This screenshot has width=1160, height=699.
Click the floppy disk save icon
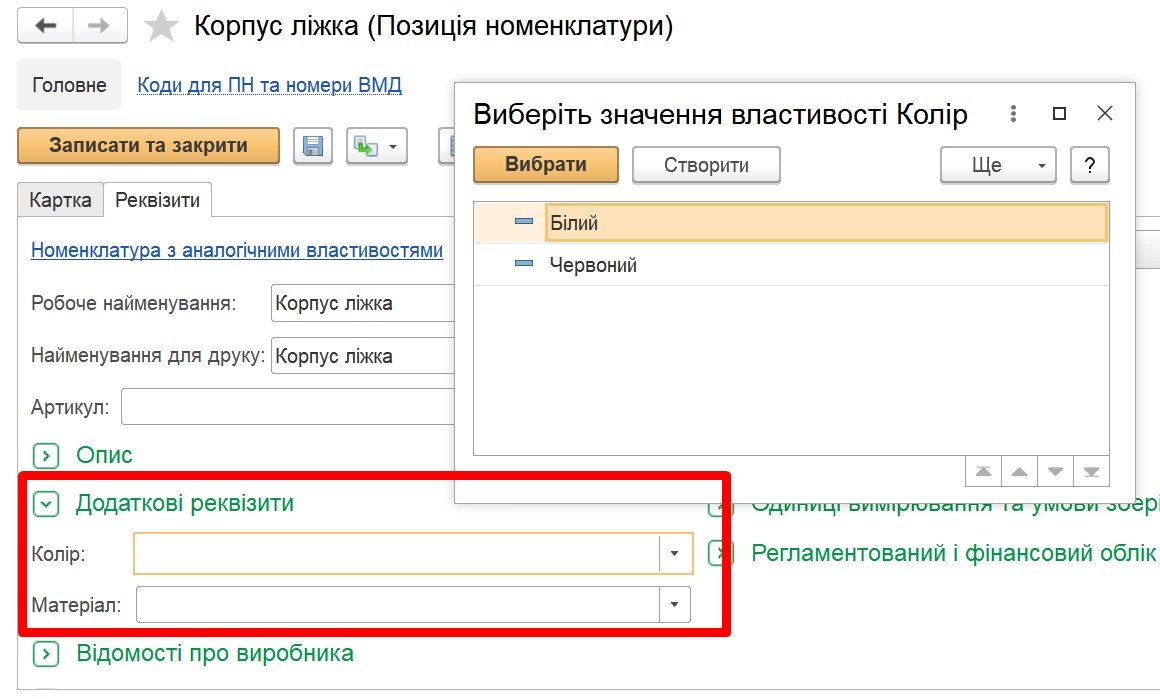coord(313,146)
